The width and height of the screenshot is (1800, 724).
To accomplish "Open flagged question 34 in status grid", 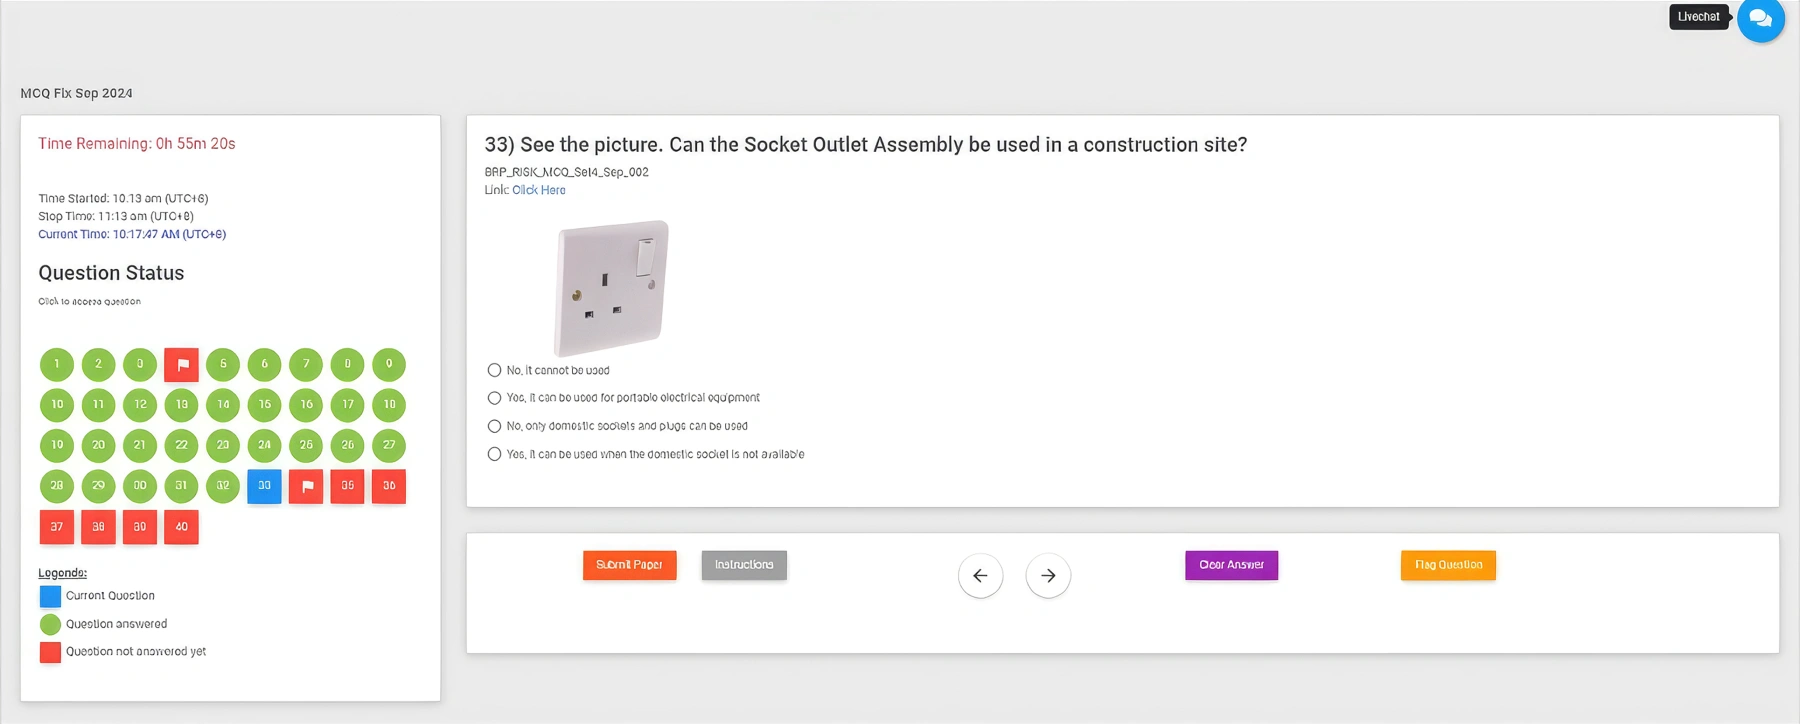I will 306,486.
